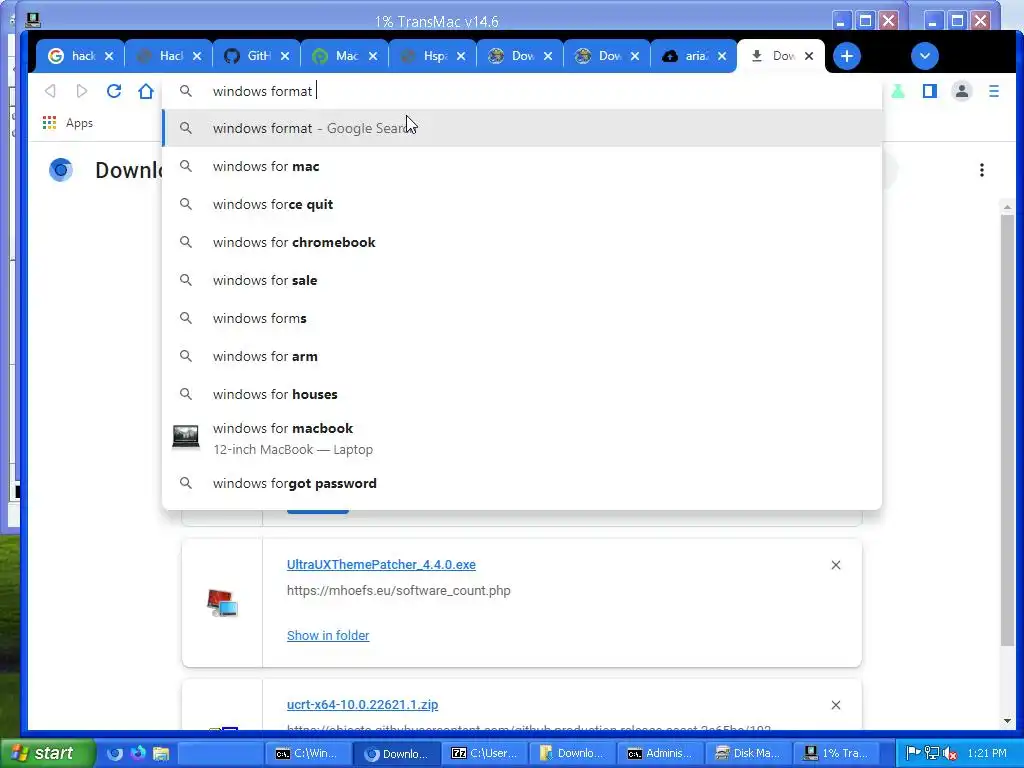Click the address bar text field
1024x768 pixels.
tap(522, 91)
